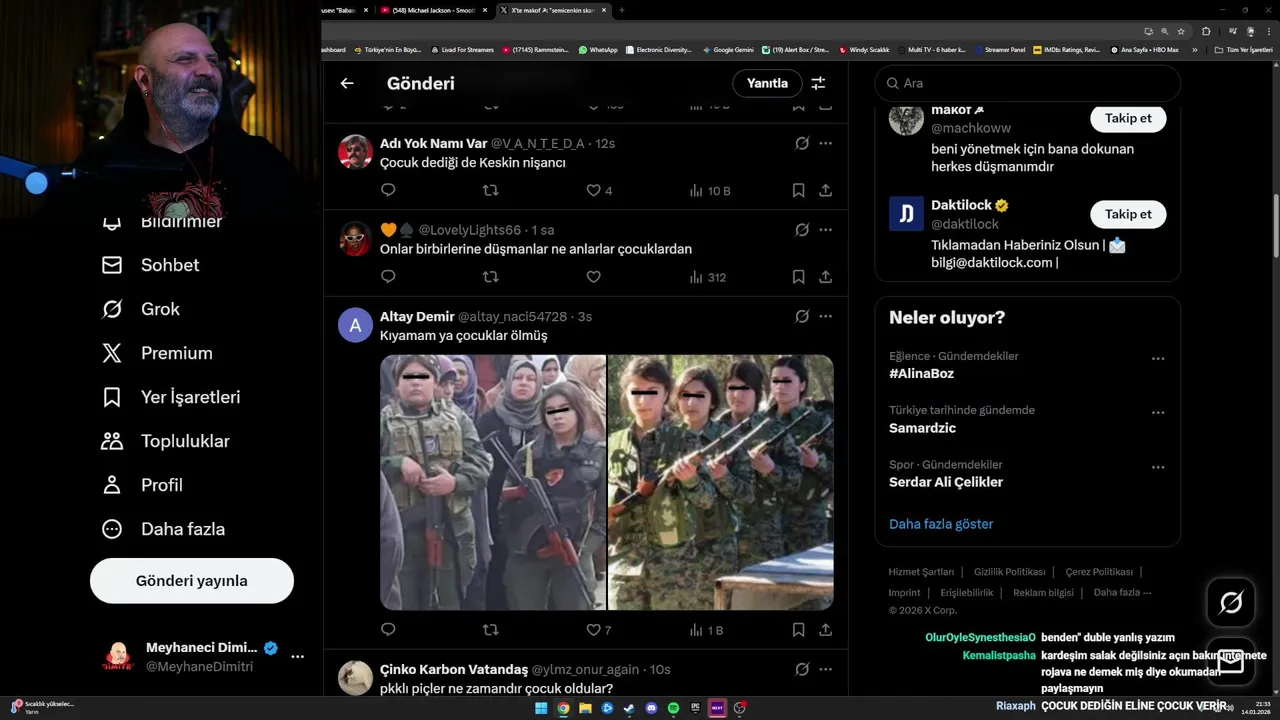Screen dimensions: 1280x720
Task: Open the Serdar Ali Çelikler trend
Action: tap(946, 482)
